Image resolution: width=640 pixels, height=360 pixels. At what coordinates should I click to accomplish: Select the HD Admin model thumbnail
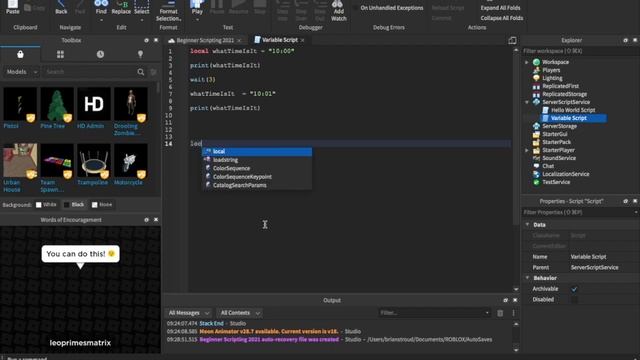93,104
